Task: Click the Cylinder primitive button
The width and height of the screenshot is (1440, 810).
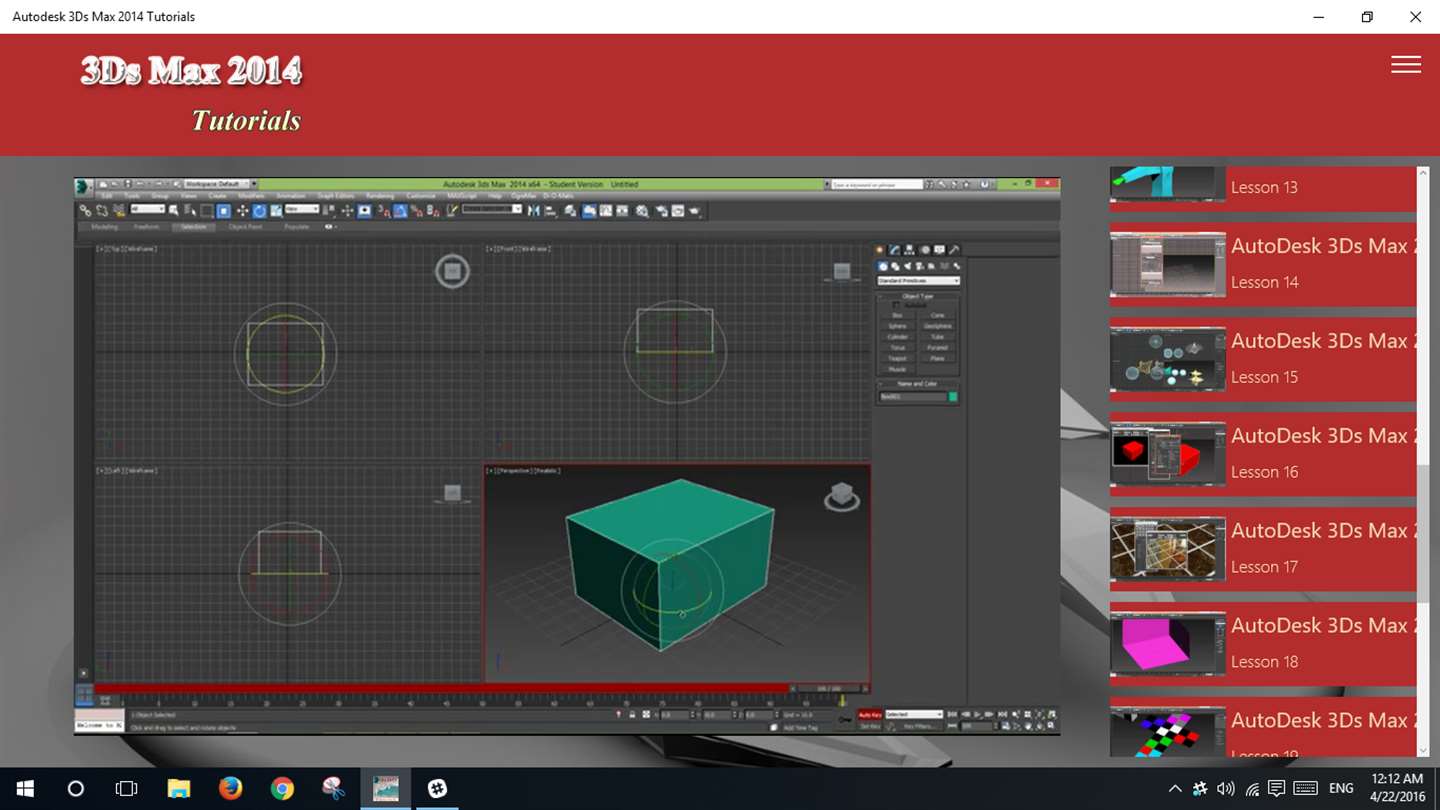Action: (x=897, y=337)
